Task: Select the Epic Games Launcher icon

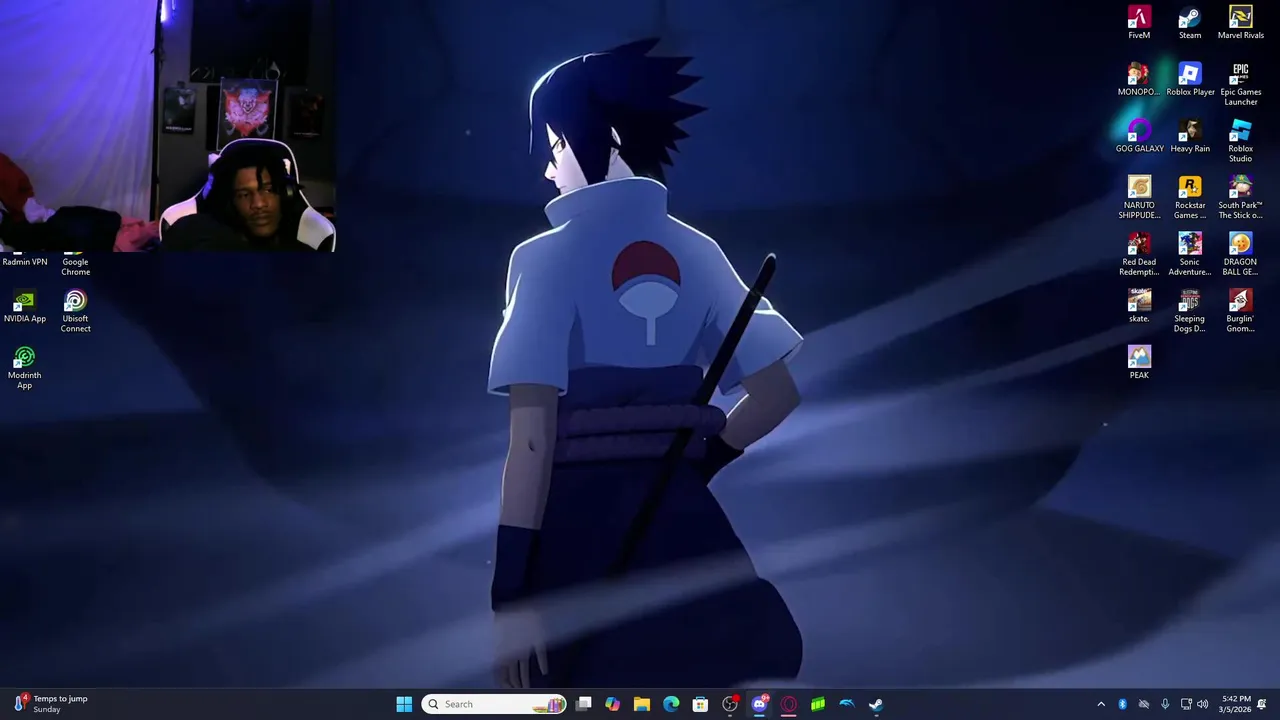Action: pyautogui.click(x=1240, y=85)
